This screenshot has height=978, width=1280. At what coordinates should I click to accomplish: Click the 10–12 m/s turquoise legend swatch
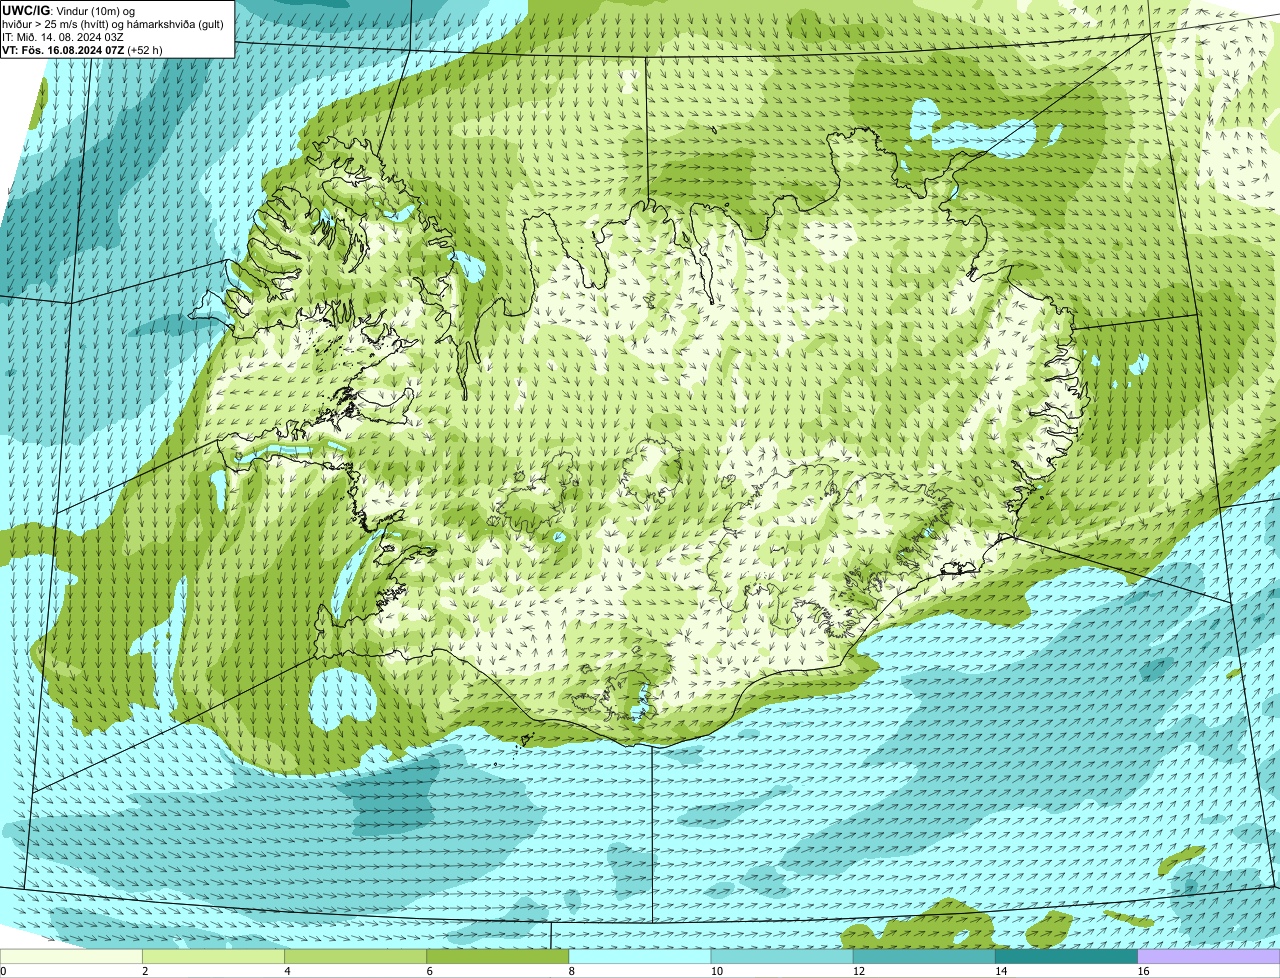(x=783, y=957)
